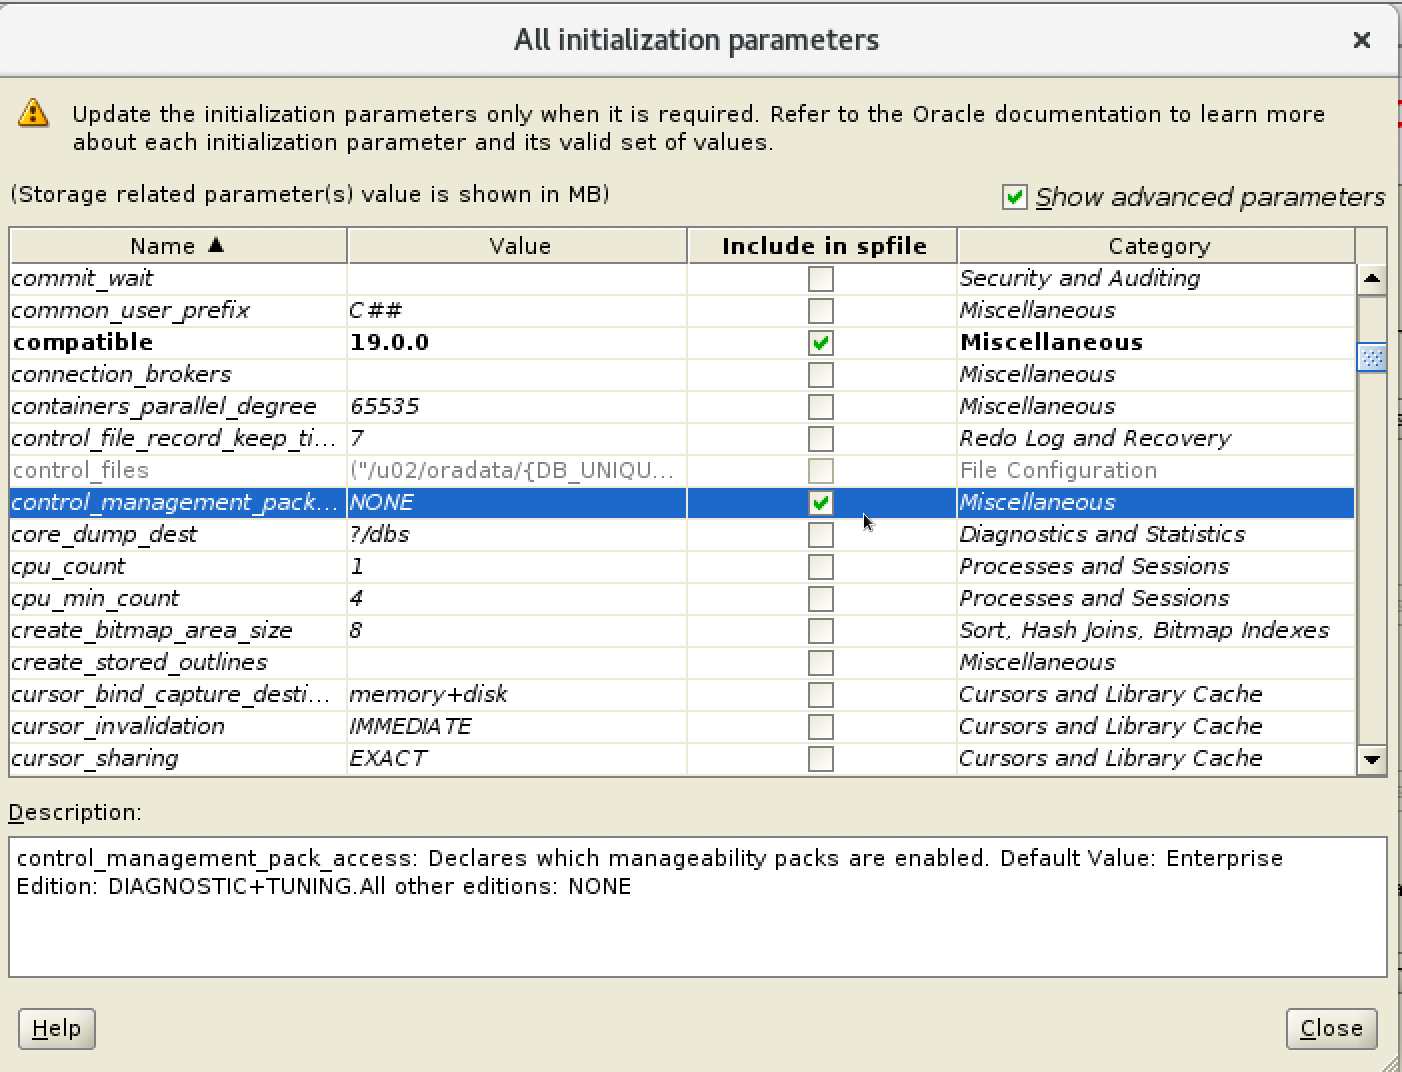The width and height of the screenshot is (1402, 1072).
Task: Uncheck Include in spfile for compatible
Action: click(x=821, y=343)
